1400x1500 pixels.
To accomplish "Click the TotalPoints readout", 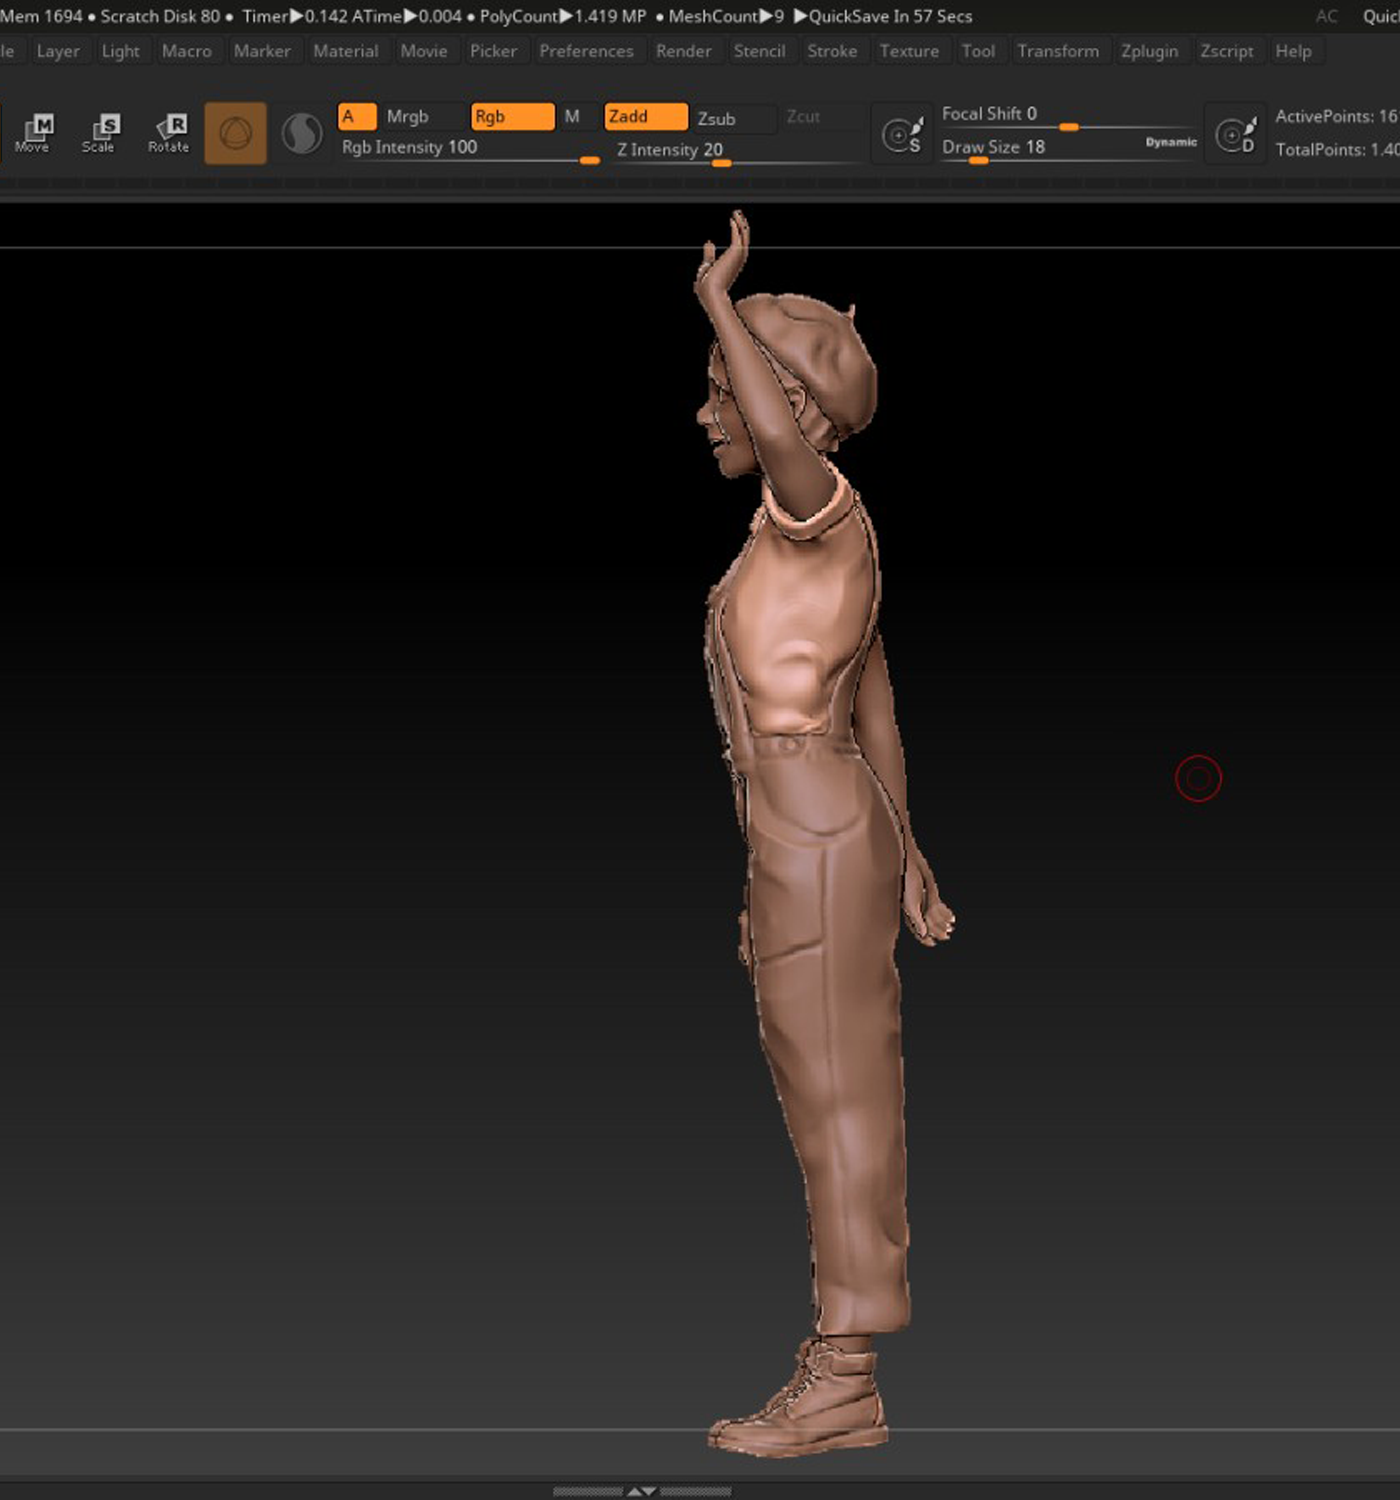I will coord(1337,150).
